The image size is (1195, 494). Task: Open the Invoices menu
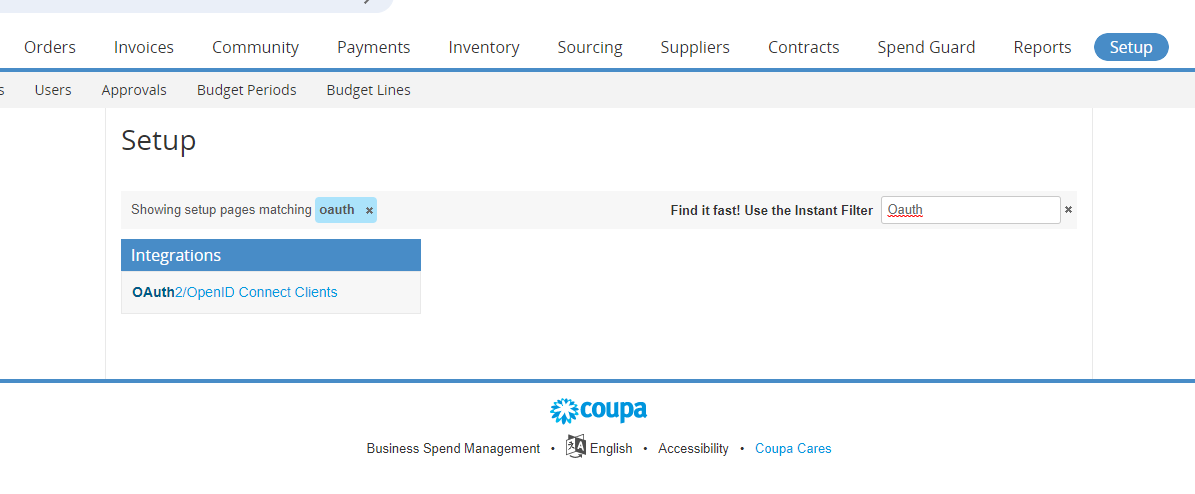coord(144,47)
